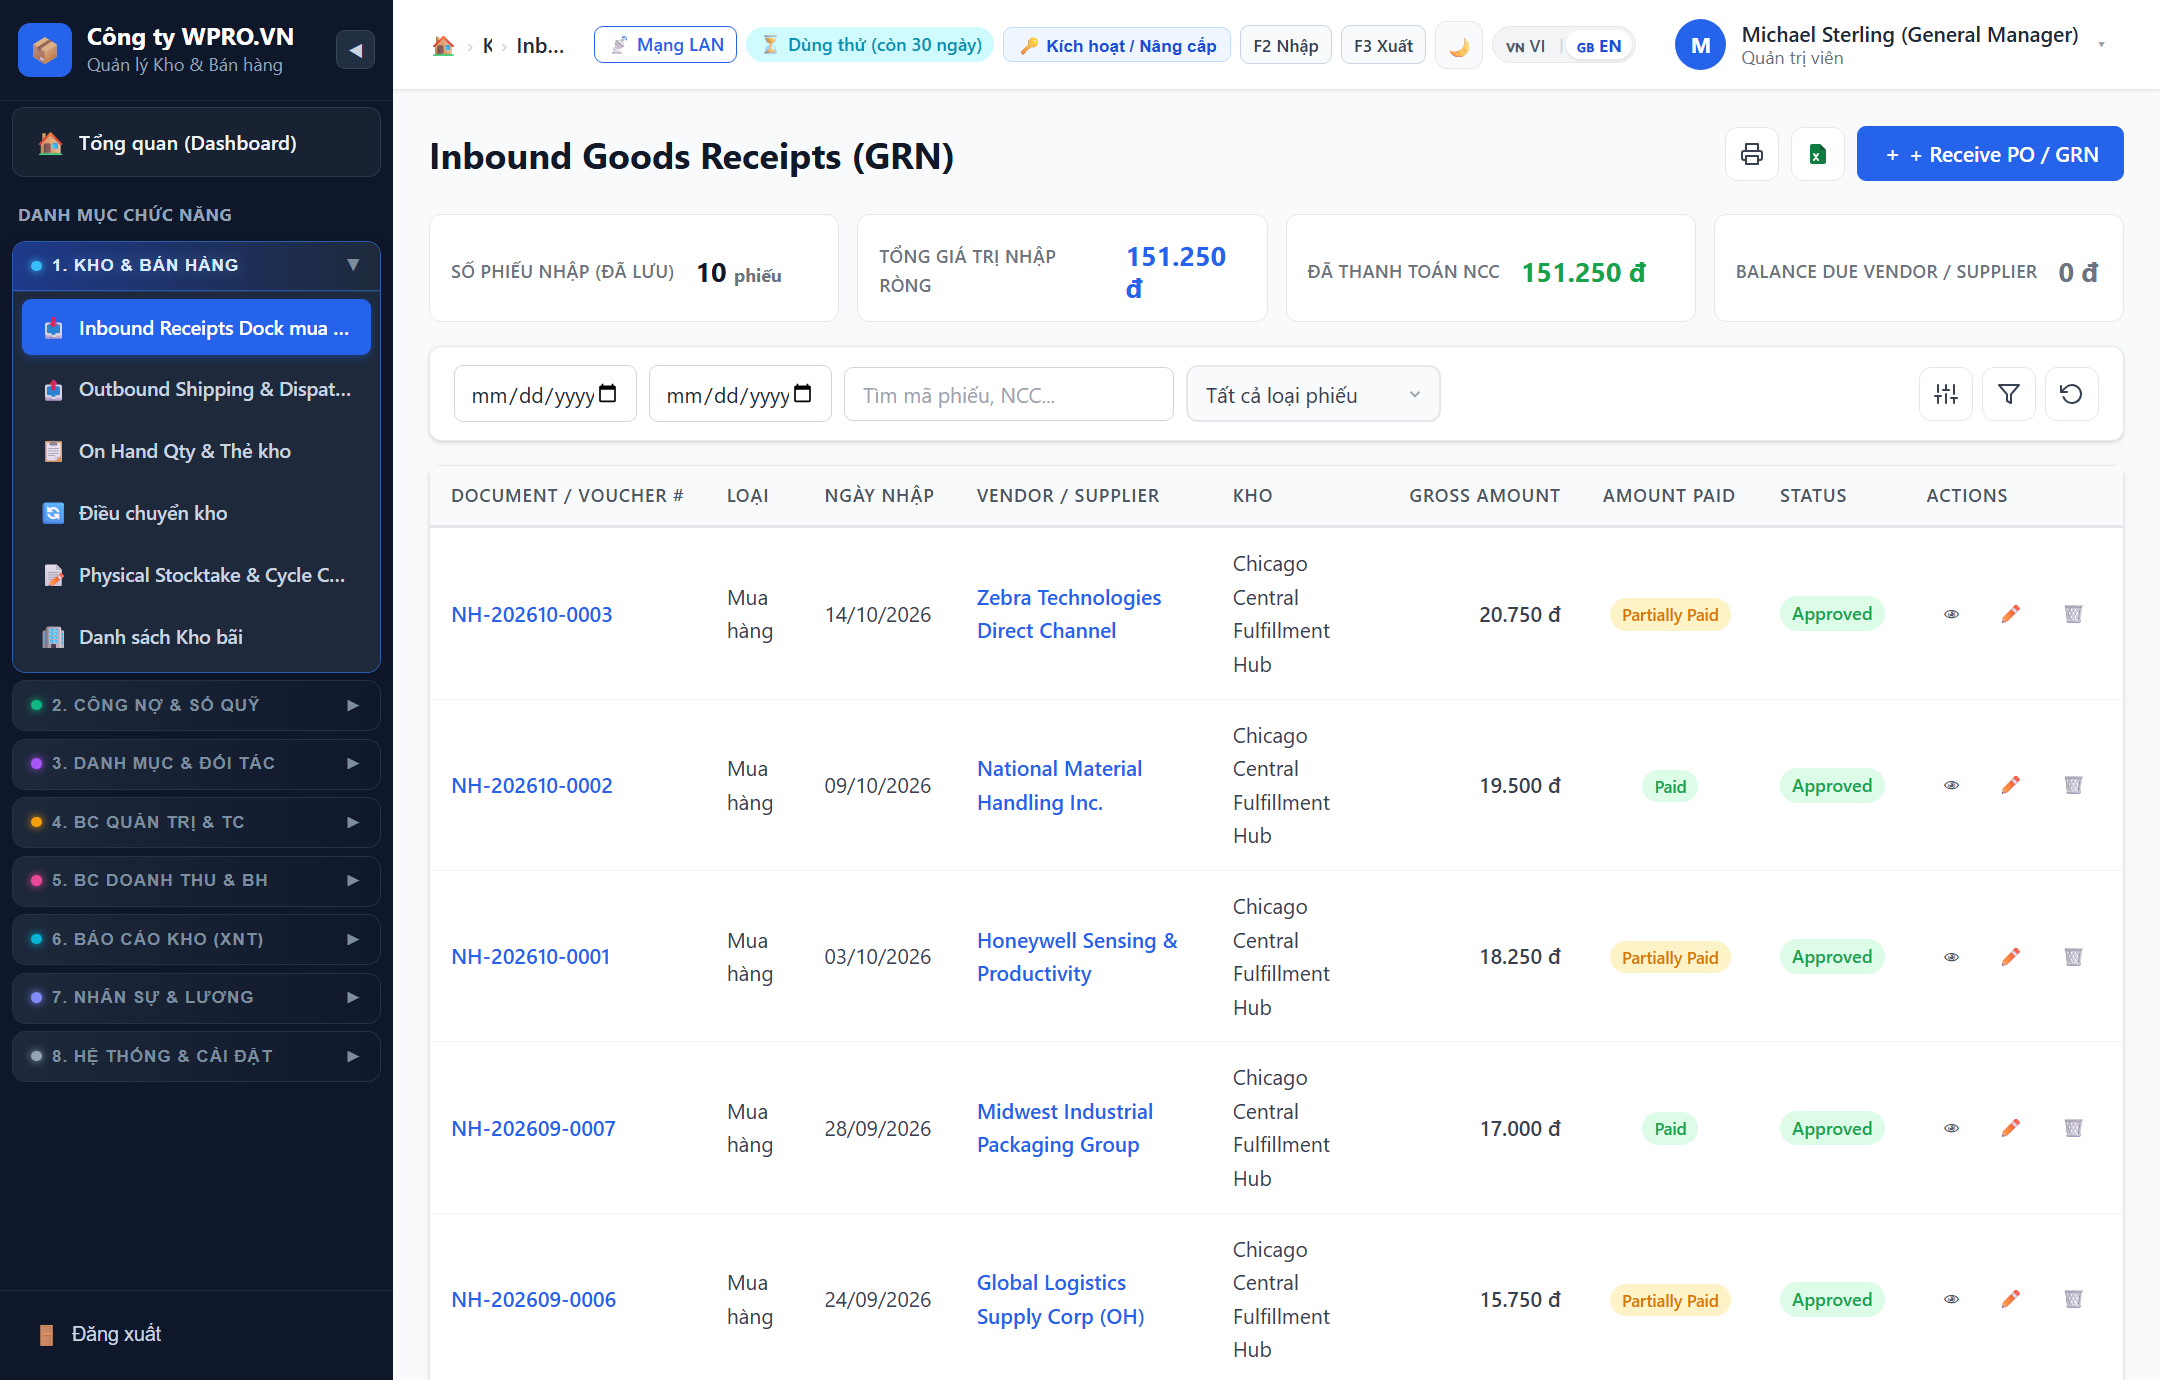Click the filter funnel icon

[2008, 394]
